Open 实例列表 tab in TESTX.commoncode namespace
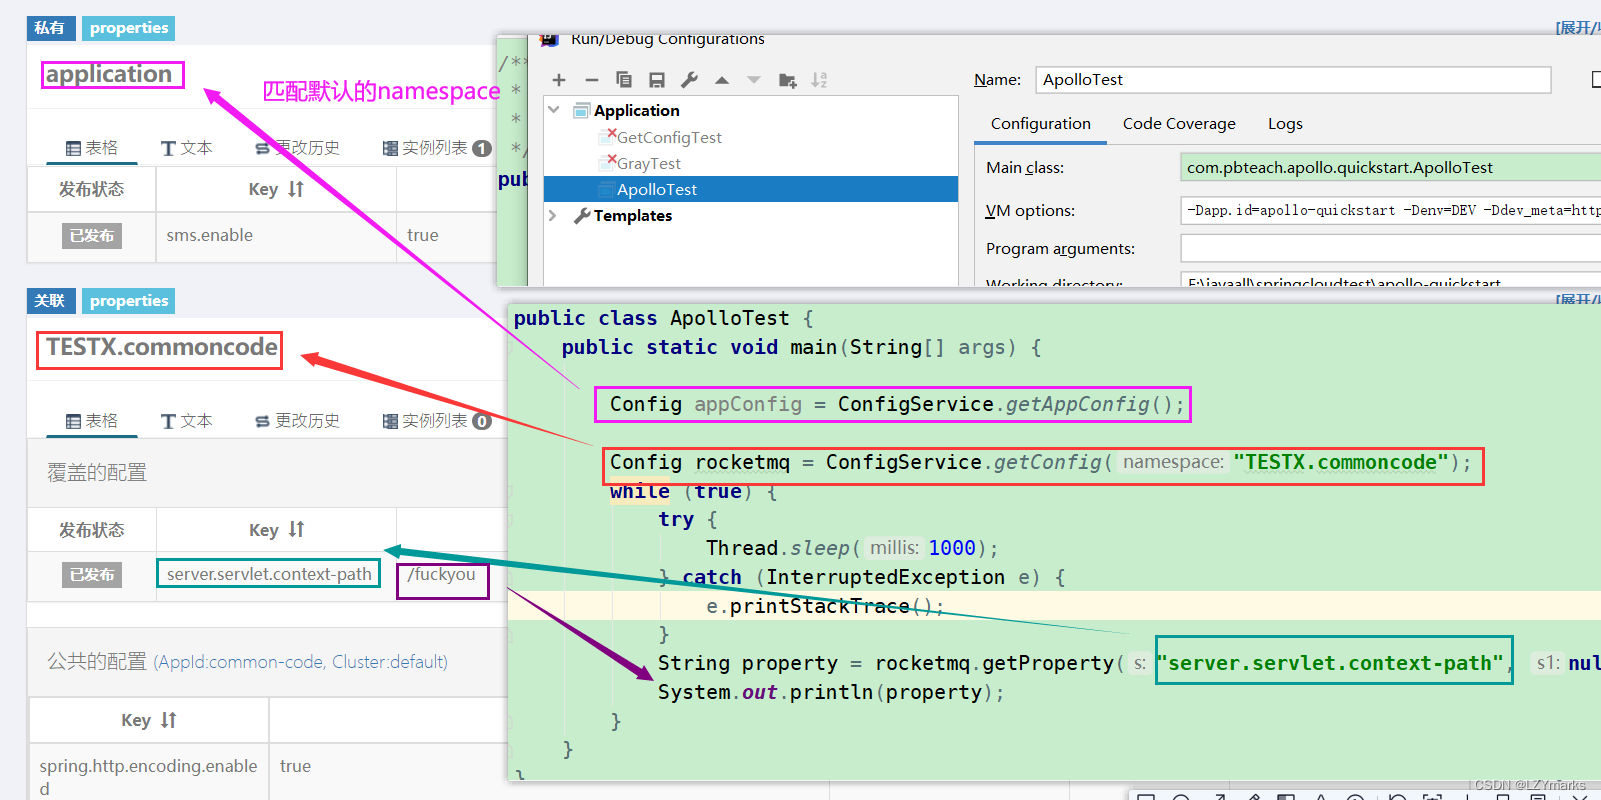Screen dimensions: 1601x800 (x=437, y=421)
